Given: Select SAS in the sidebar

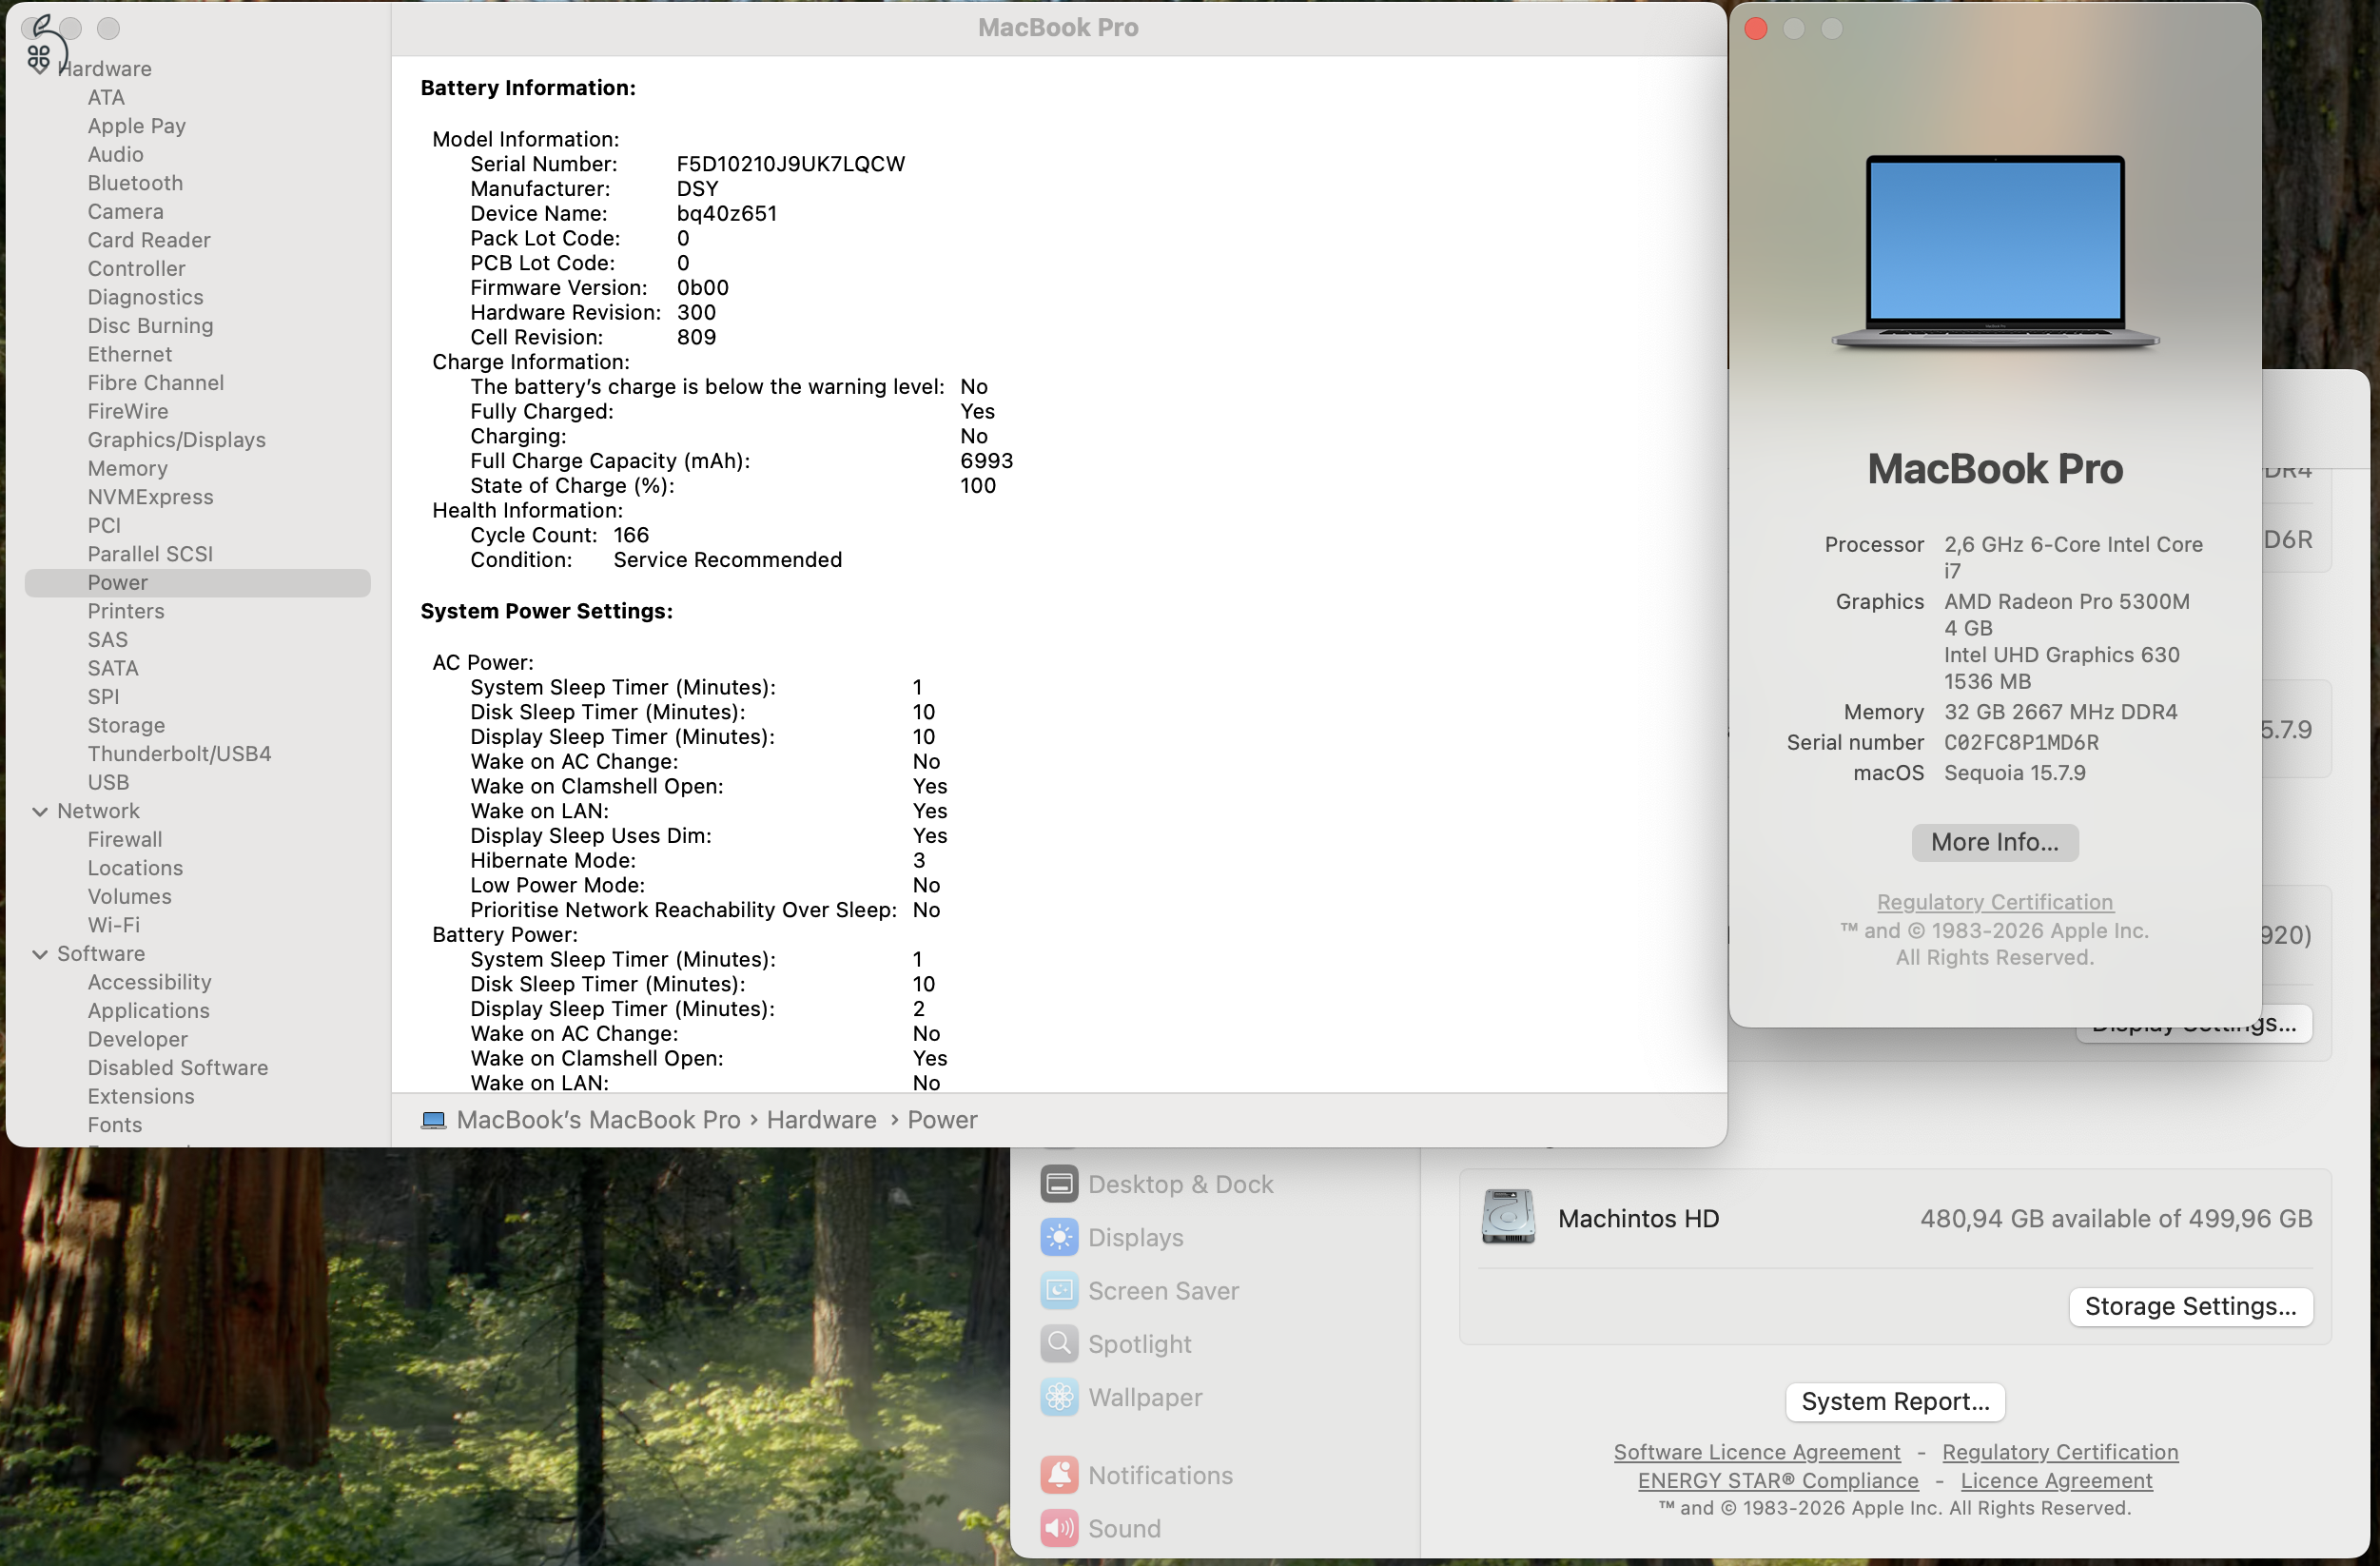Looking at the screenshot, I should click(108, 639).
